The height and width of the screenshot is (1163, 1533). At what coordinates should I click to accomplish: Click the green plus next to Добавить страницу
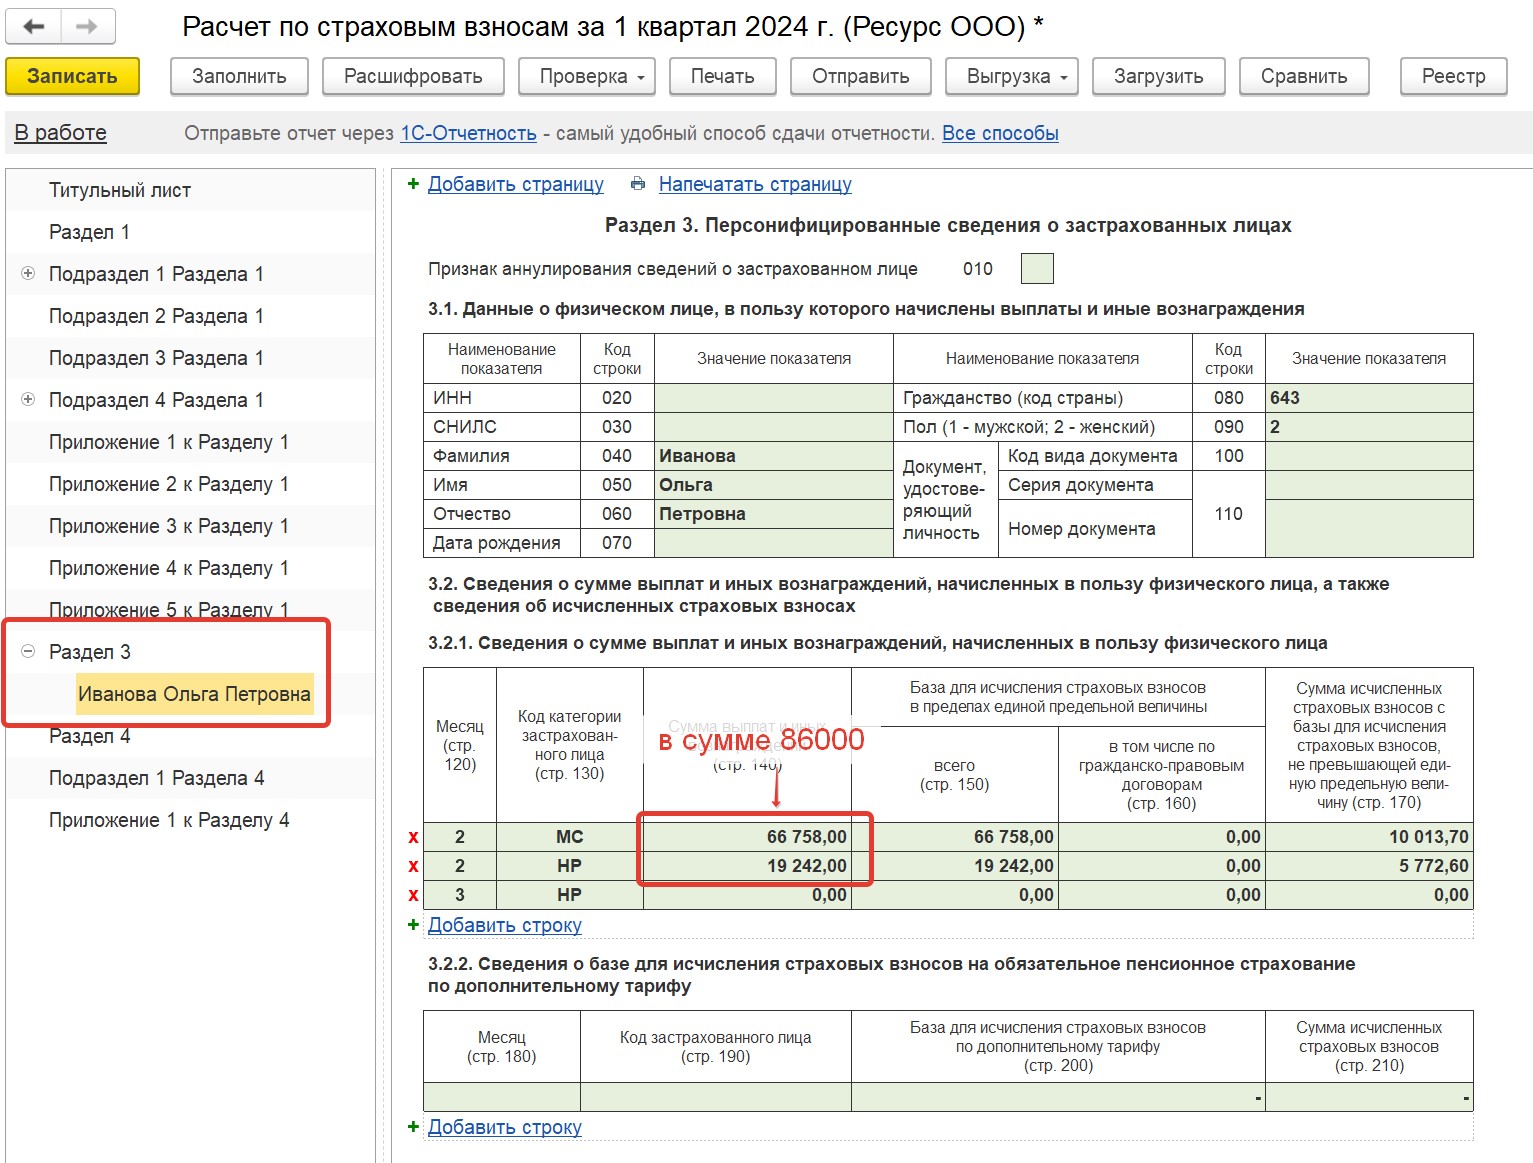click(x=413, y=184)
